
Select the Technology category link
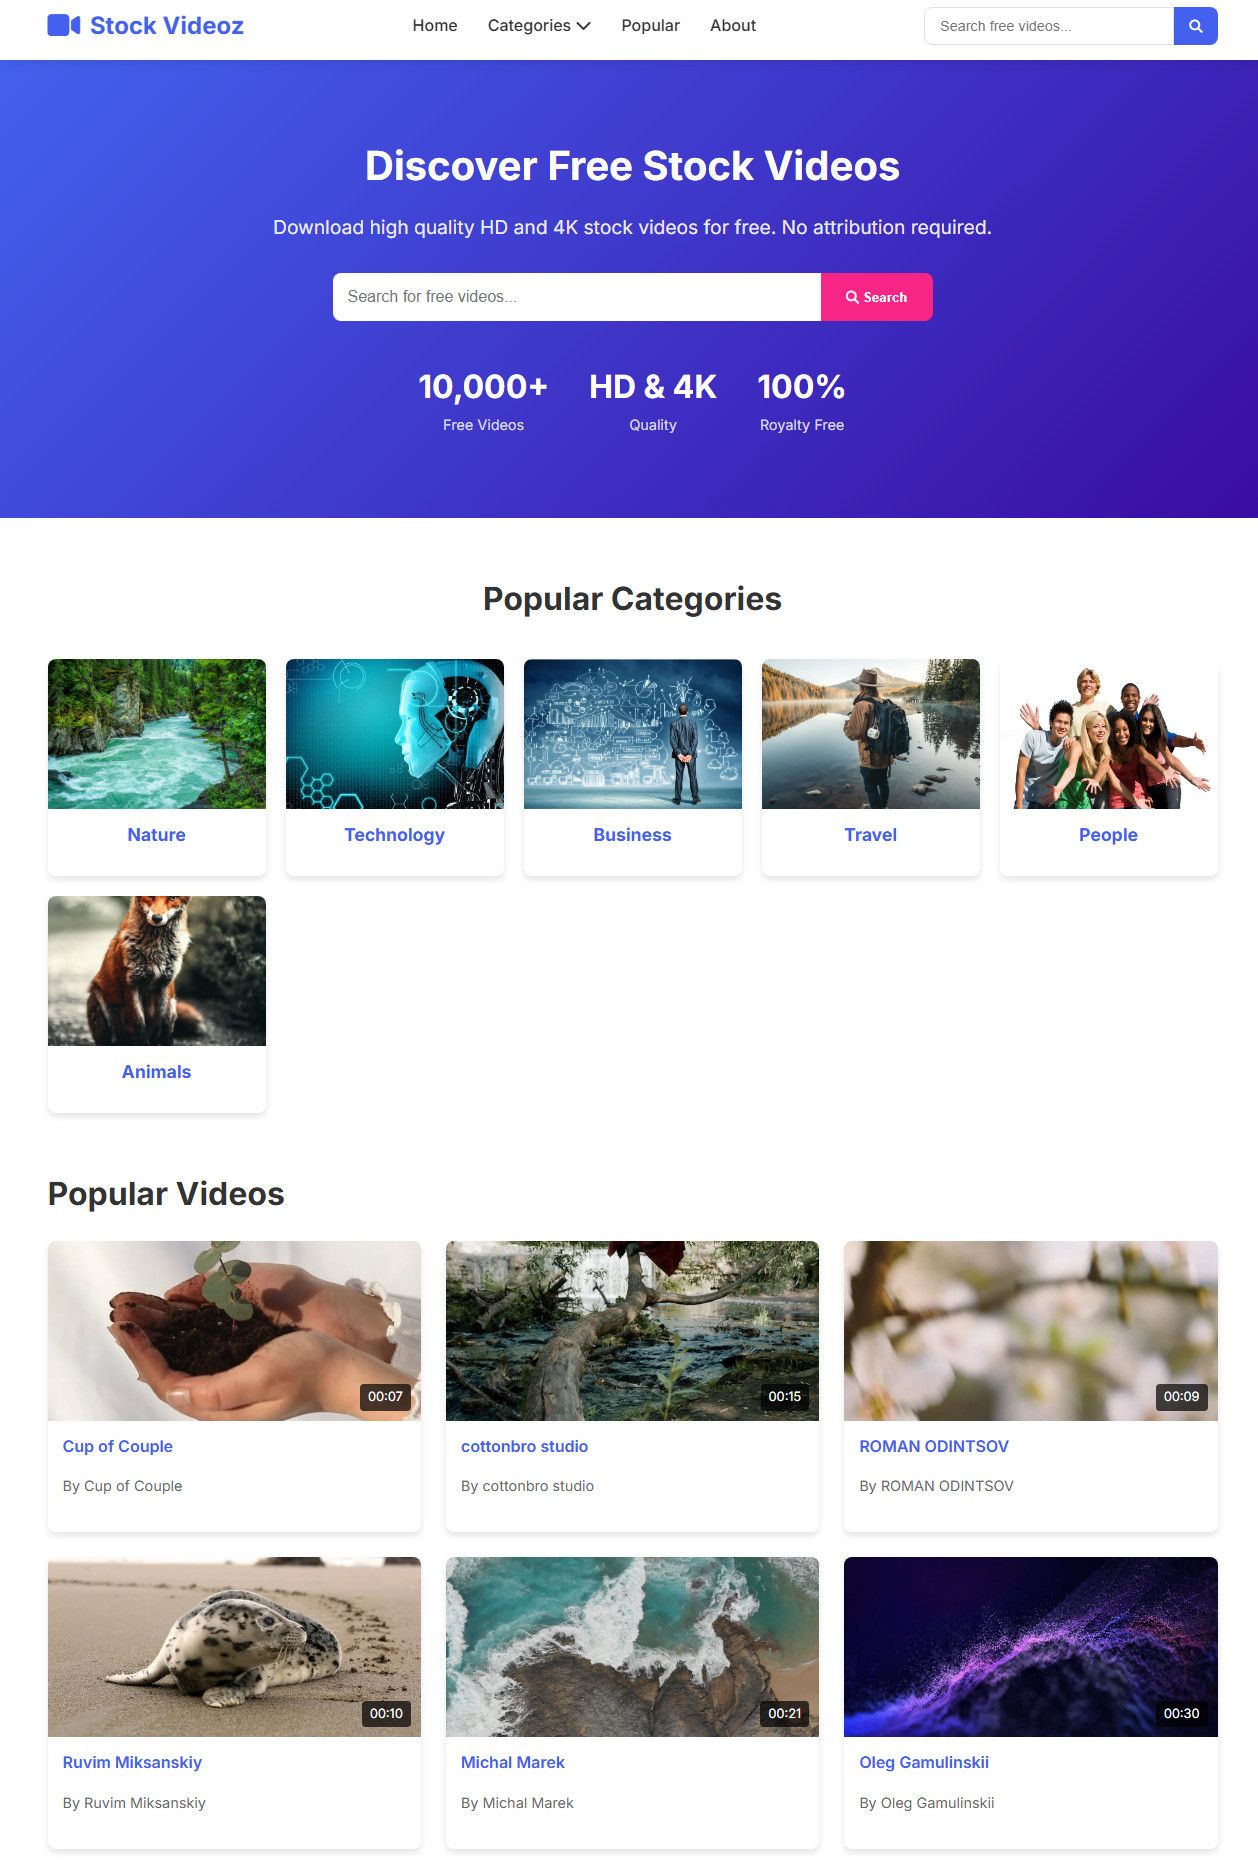pyautogui.click(x=395, y=835)
